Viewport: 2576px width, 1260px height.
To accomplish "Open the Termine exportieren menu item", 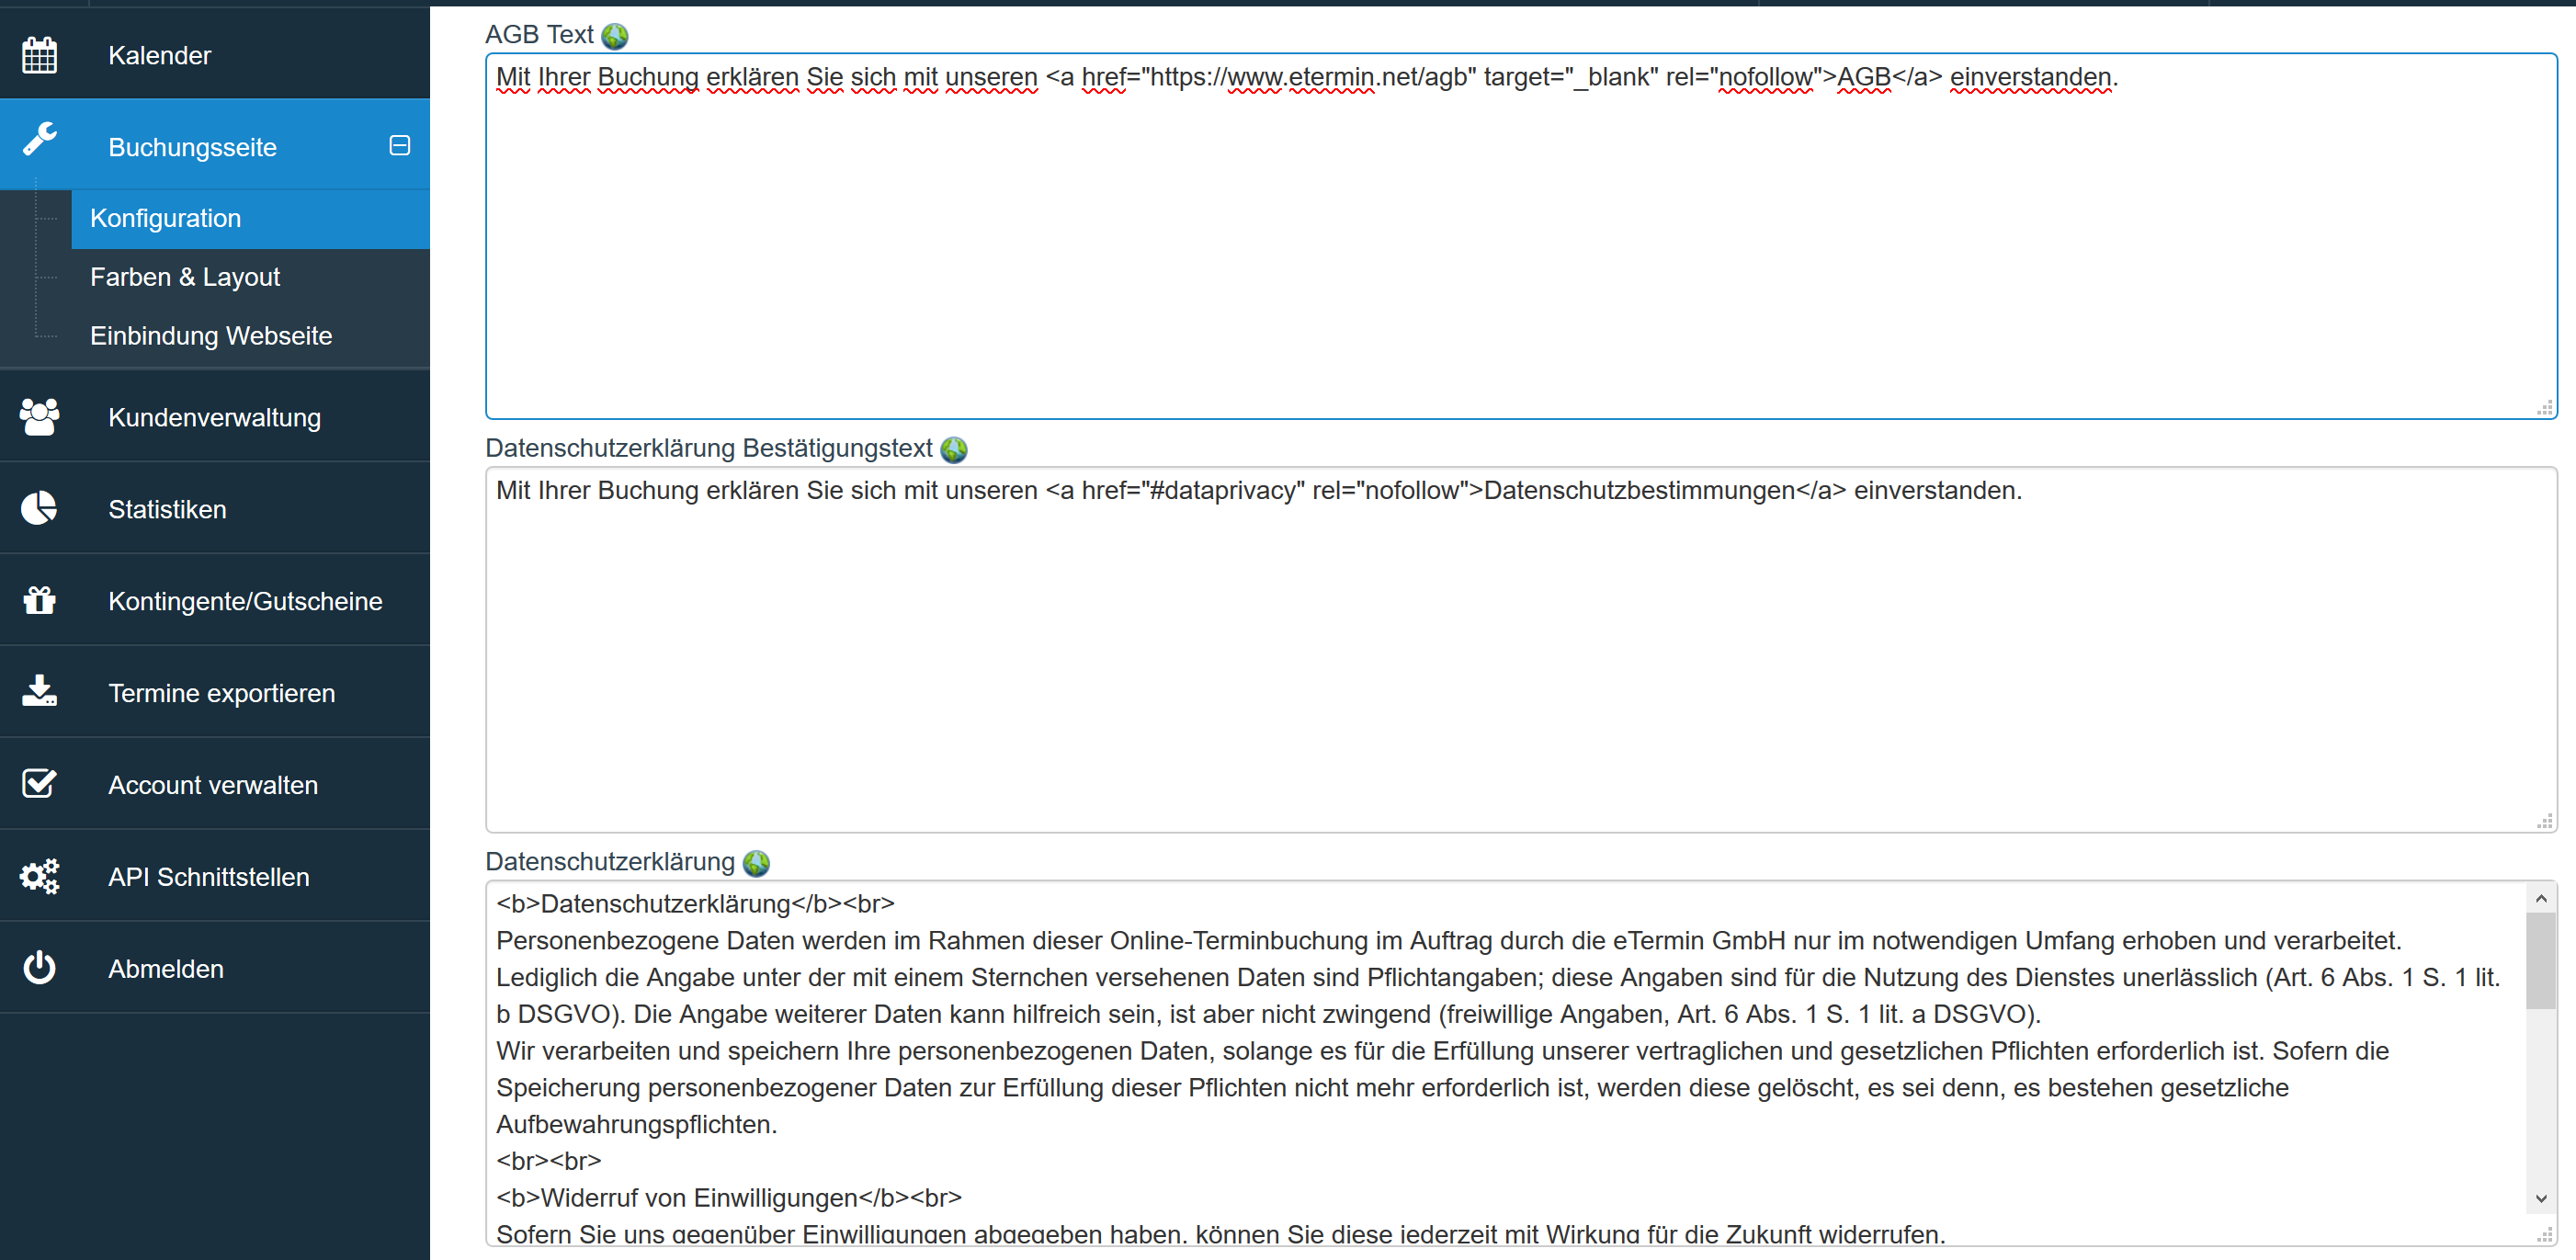I will (x=215, y=693).
